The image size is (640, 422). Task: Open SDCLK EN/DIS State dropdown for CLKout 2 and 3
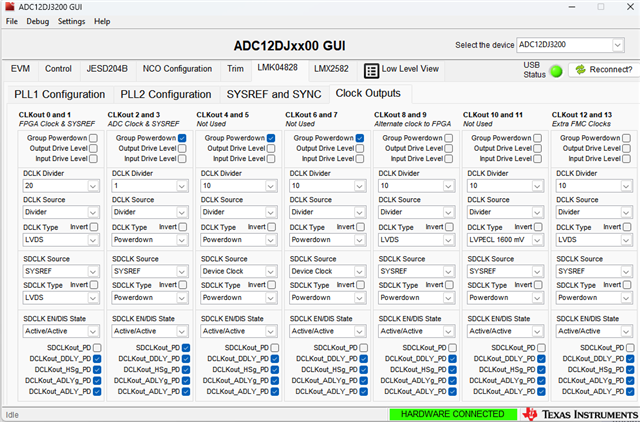click(x=150, y=331)
